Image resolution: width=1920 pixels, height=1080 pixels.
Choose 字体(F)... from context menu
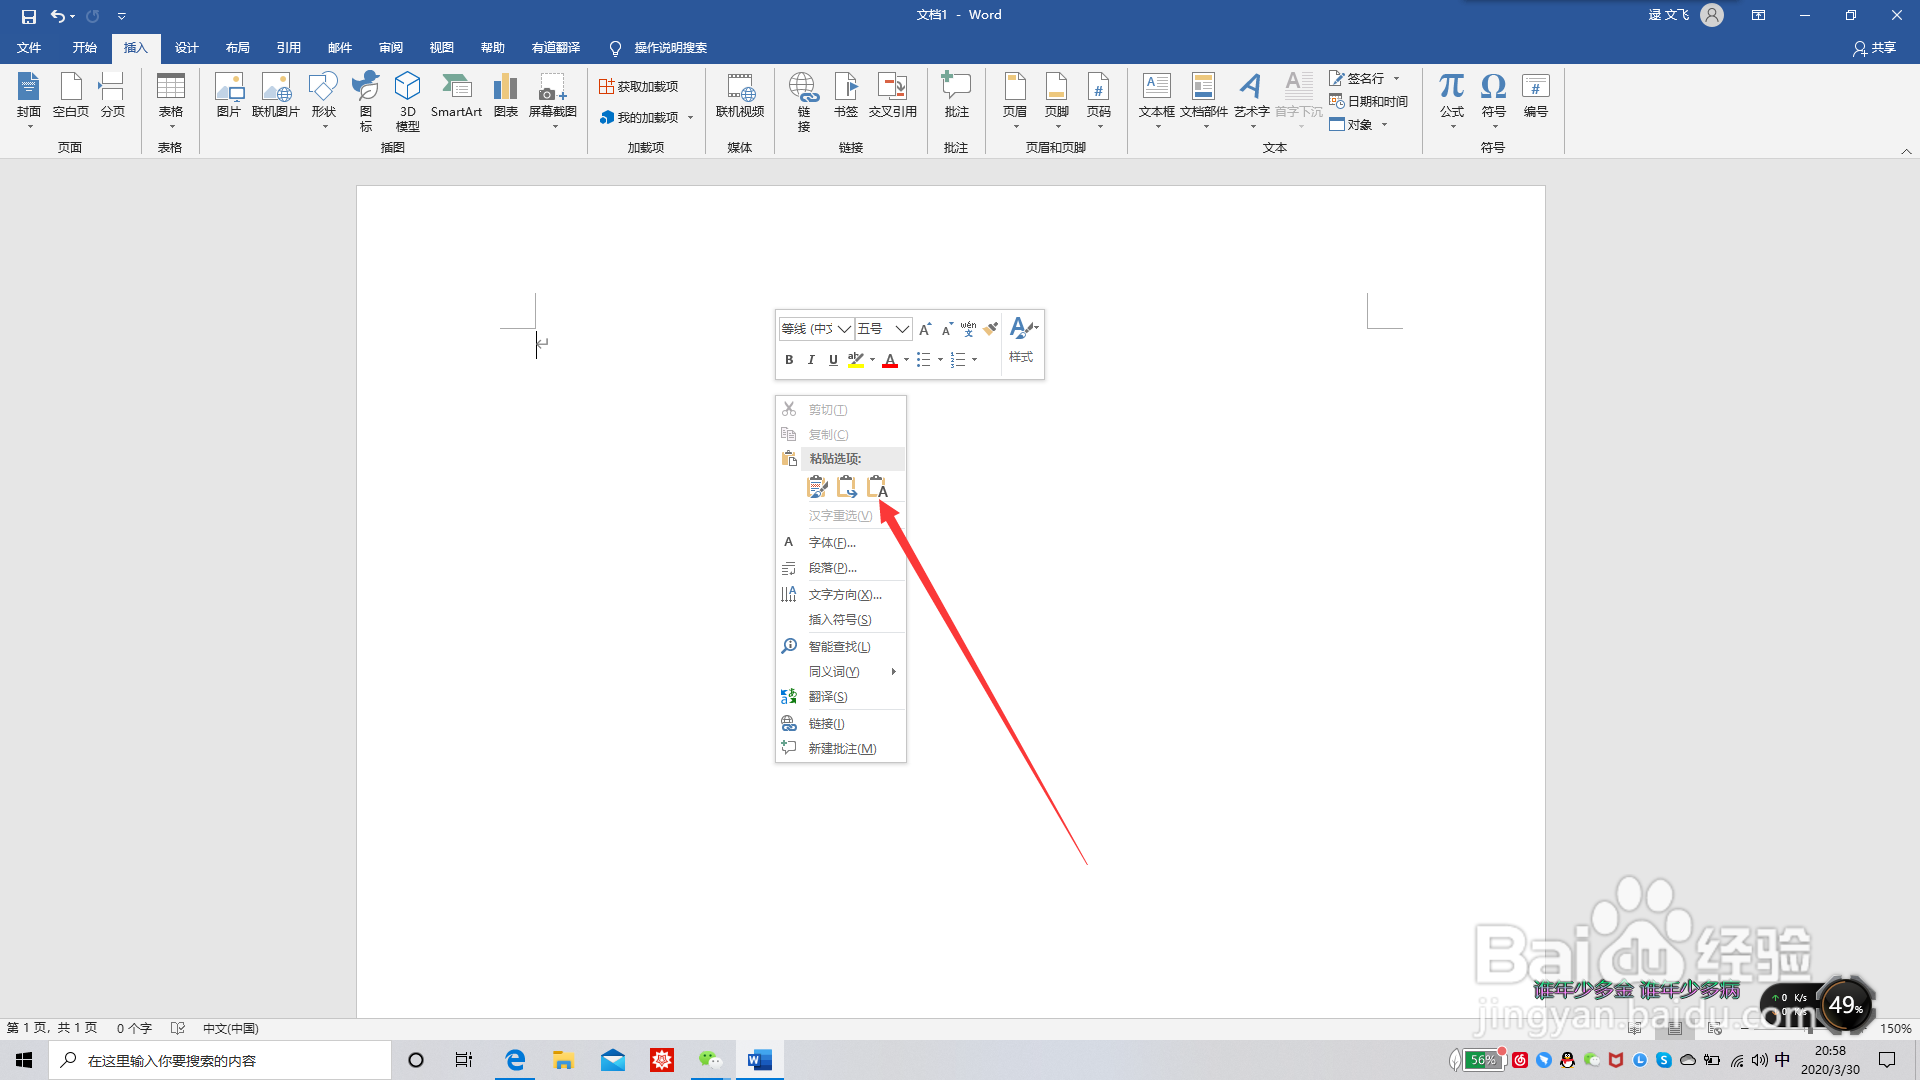coord(832,543)
